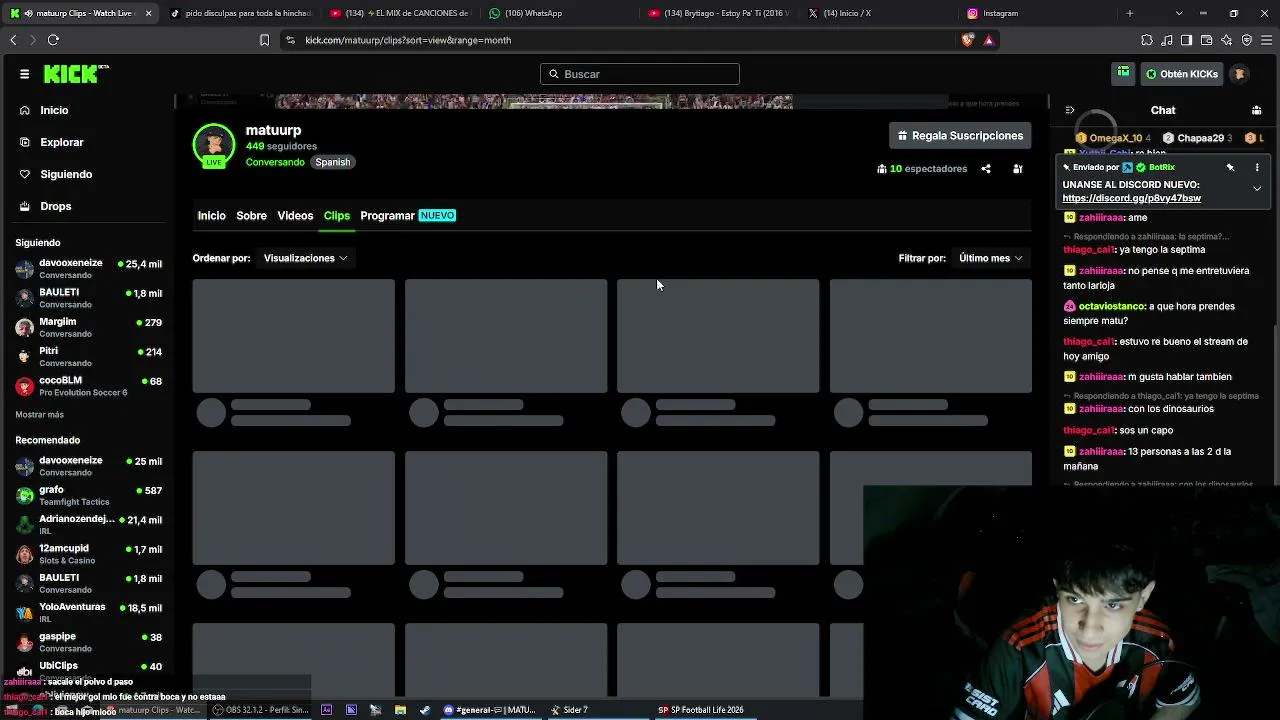Open chat leaderboard gift icon
Image resolution: width=1280 pixels, height=720 pixels.
(x=1256, y=110)
